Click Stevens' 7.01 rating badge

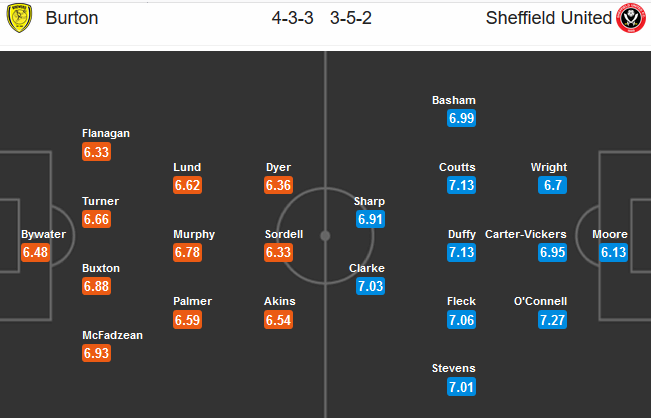(x=462, y=386)
